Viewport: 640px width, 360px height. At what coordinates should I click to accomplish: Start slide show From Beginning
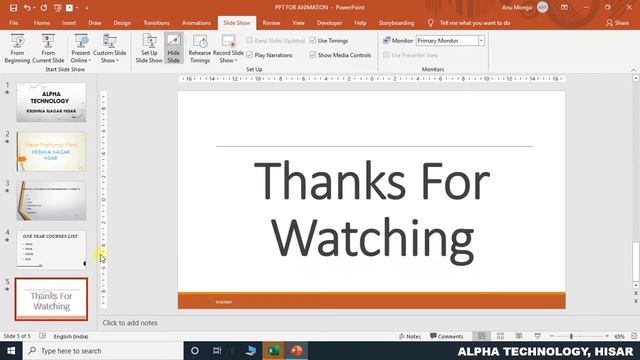point(17,48)
